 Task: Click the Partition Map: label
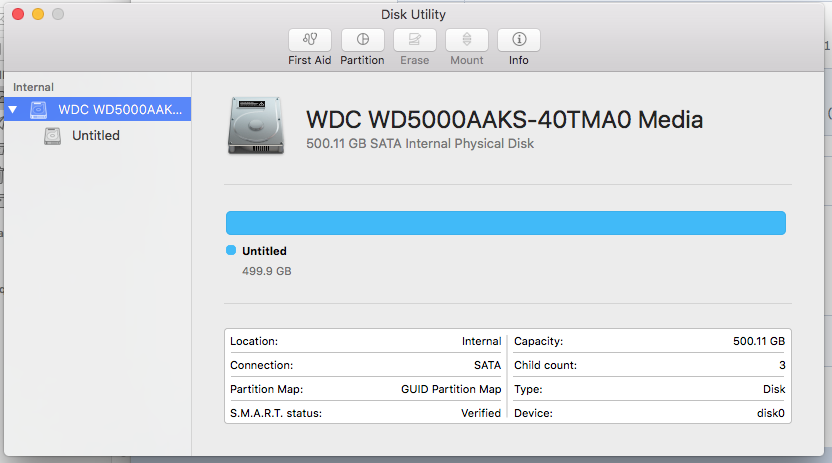[x=266, y=389]
